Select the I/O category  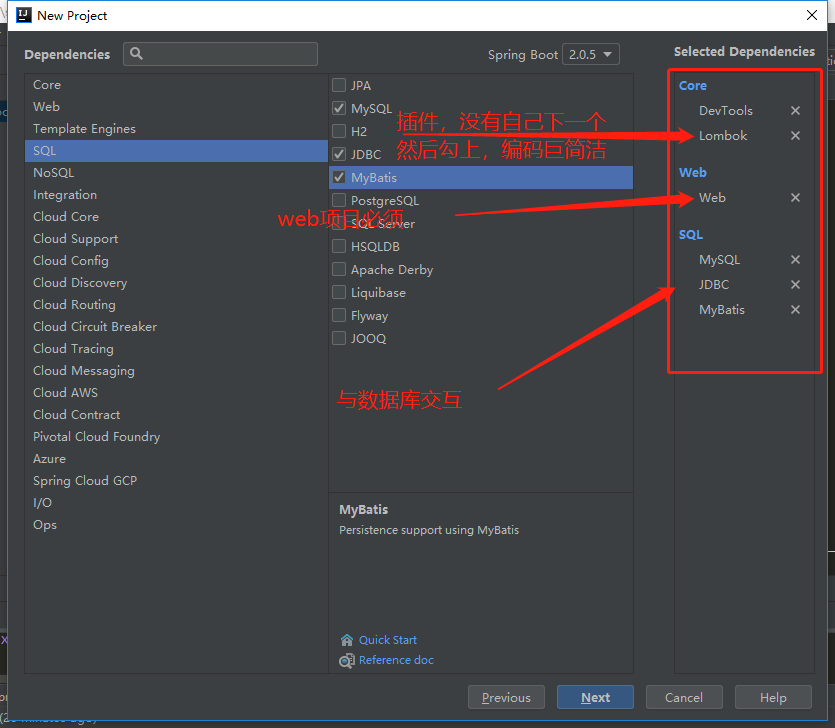[x=176, y=503]
